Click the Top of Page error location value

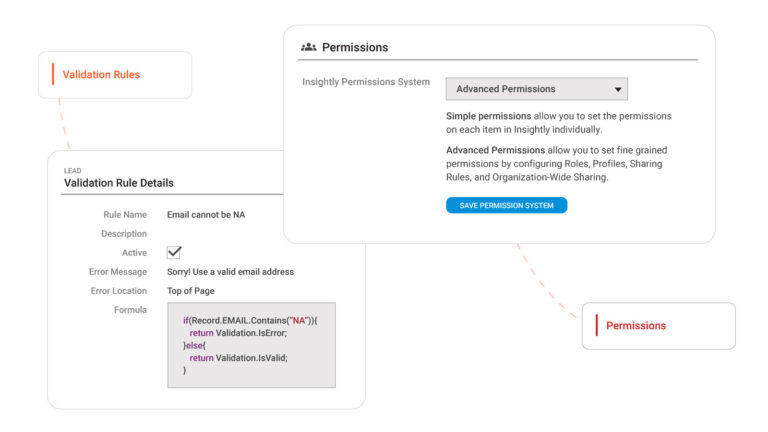tap(191, 291)
